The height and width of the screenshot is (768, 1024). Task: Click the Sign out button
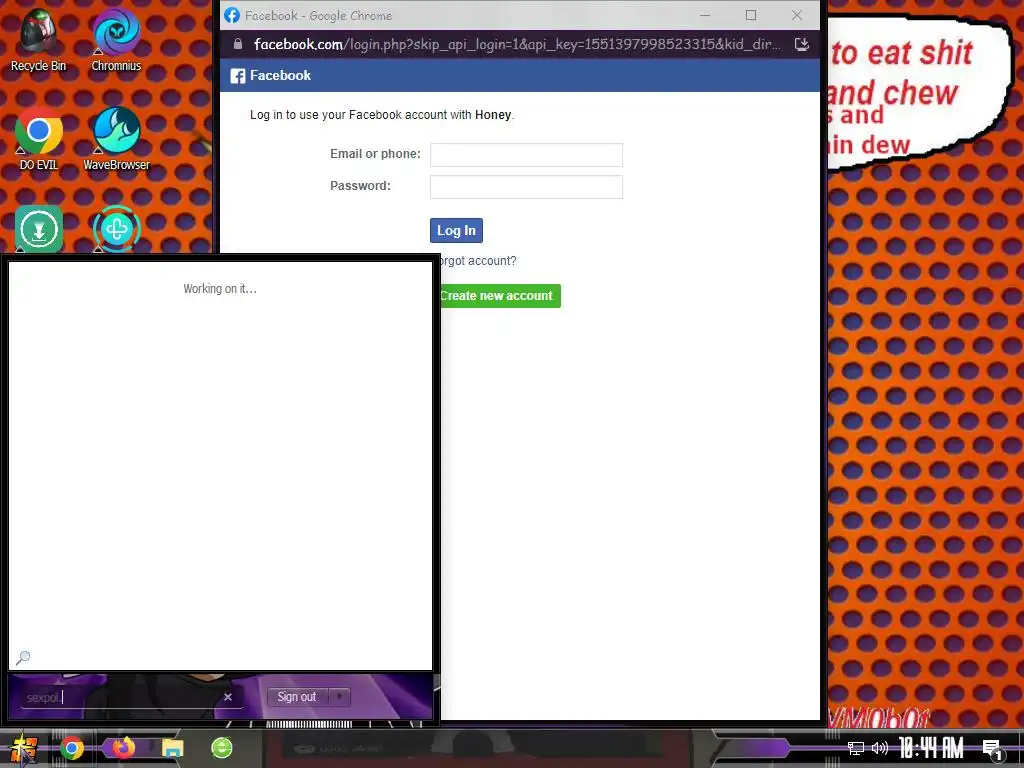[296, 696]
